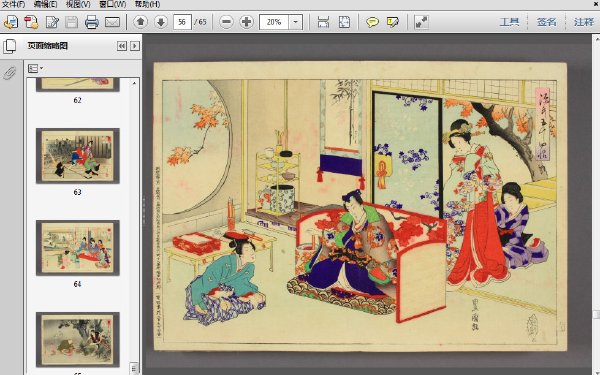Viewport: 600px width, 375px height.
Task: Open the 视图(V) menu
Action: pos(78,4)
